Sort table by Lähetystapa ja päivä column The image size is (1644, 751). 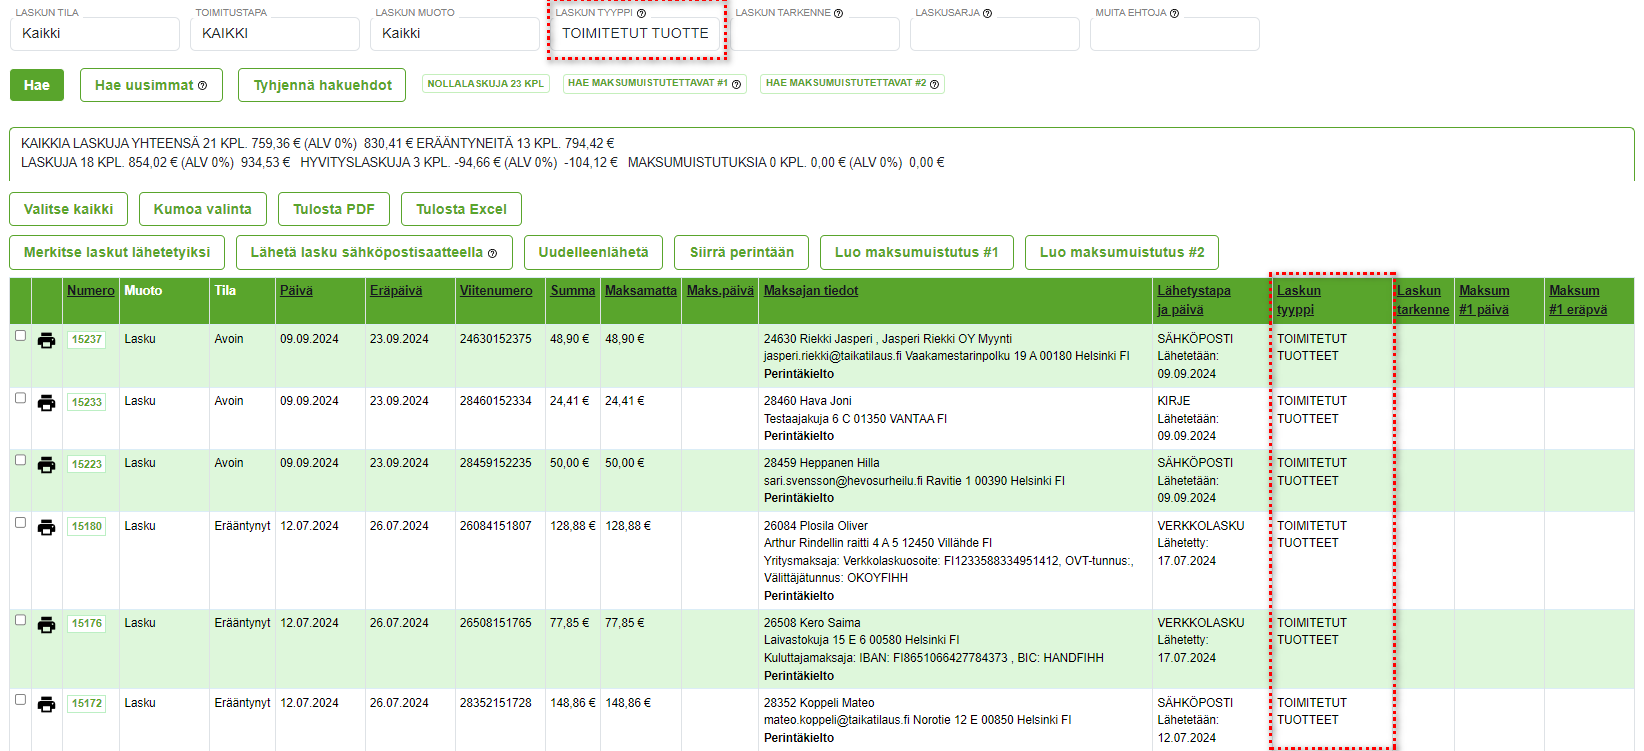1194,300
